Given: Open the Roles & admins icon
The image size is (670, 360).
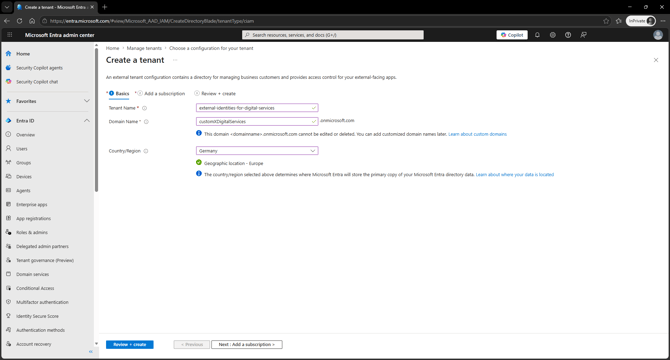Looking at the screenshot, I should point(8,232).
